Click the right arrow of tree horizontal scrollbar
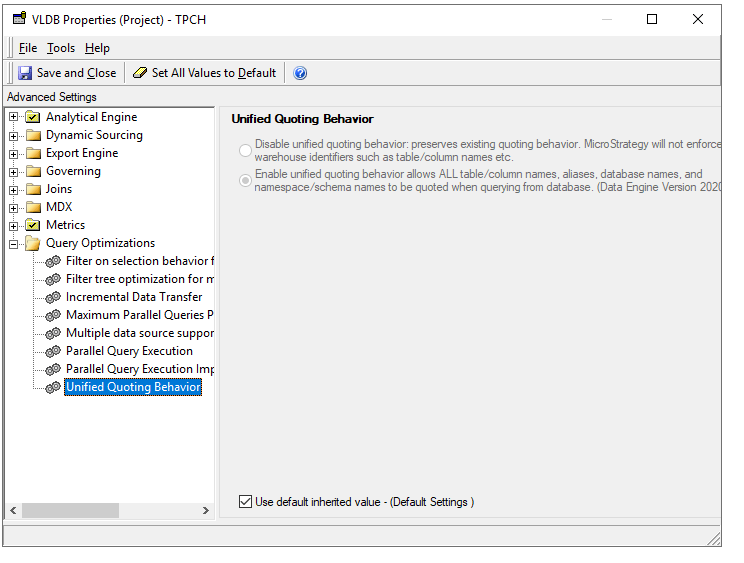 point(206,510)
